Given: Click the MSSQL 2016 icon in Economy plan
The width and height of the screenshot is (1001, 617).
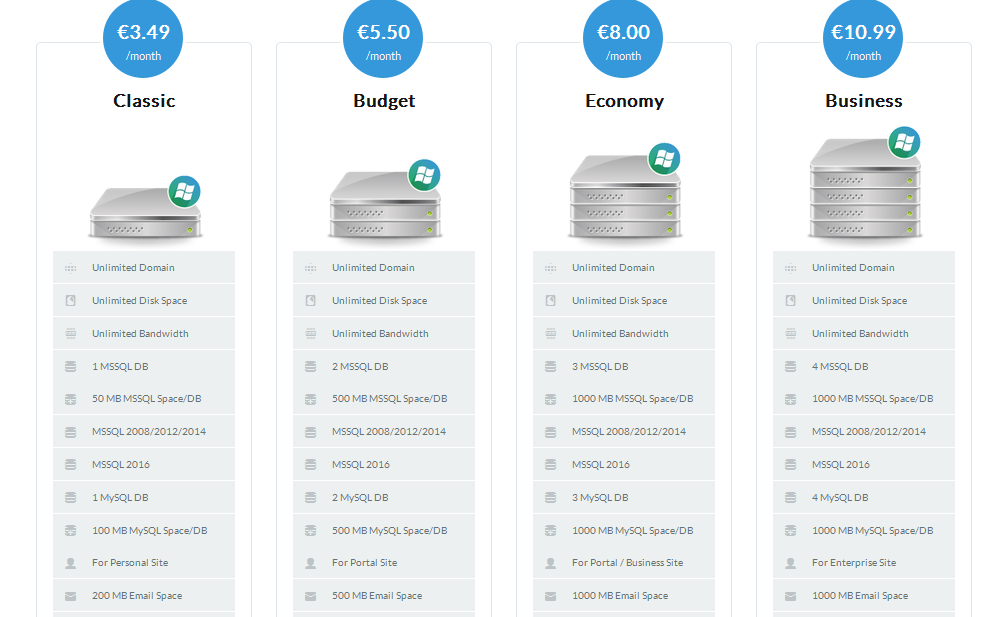Looking at the screenshot, I should point(550,465).
